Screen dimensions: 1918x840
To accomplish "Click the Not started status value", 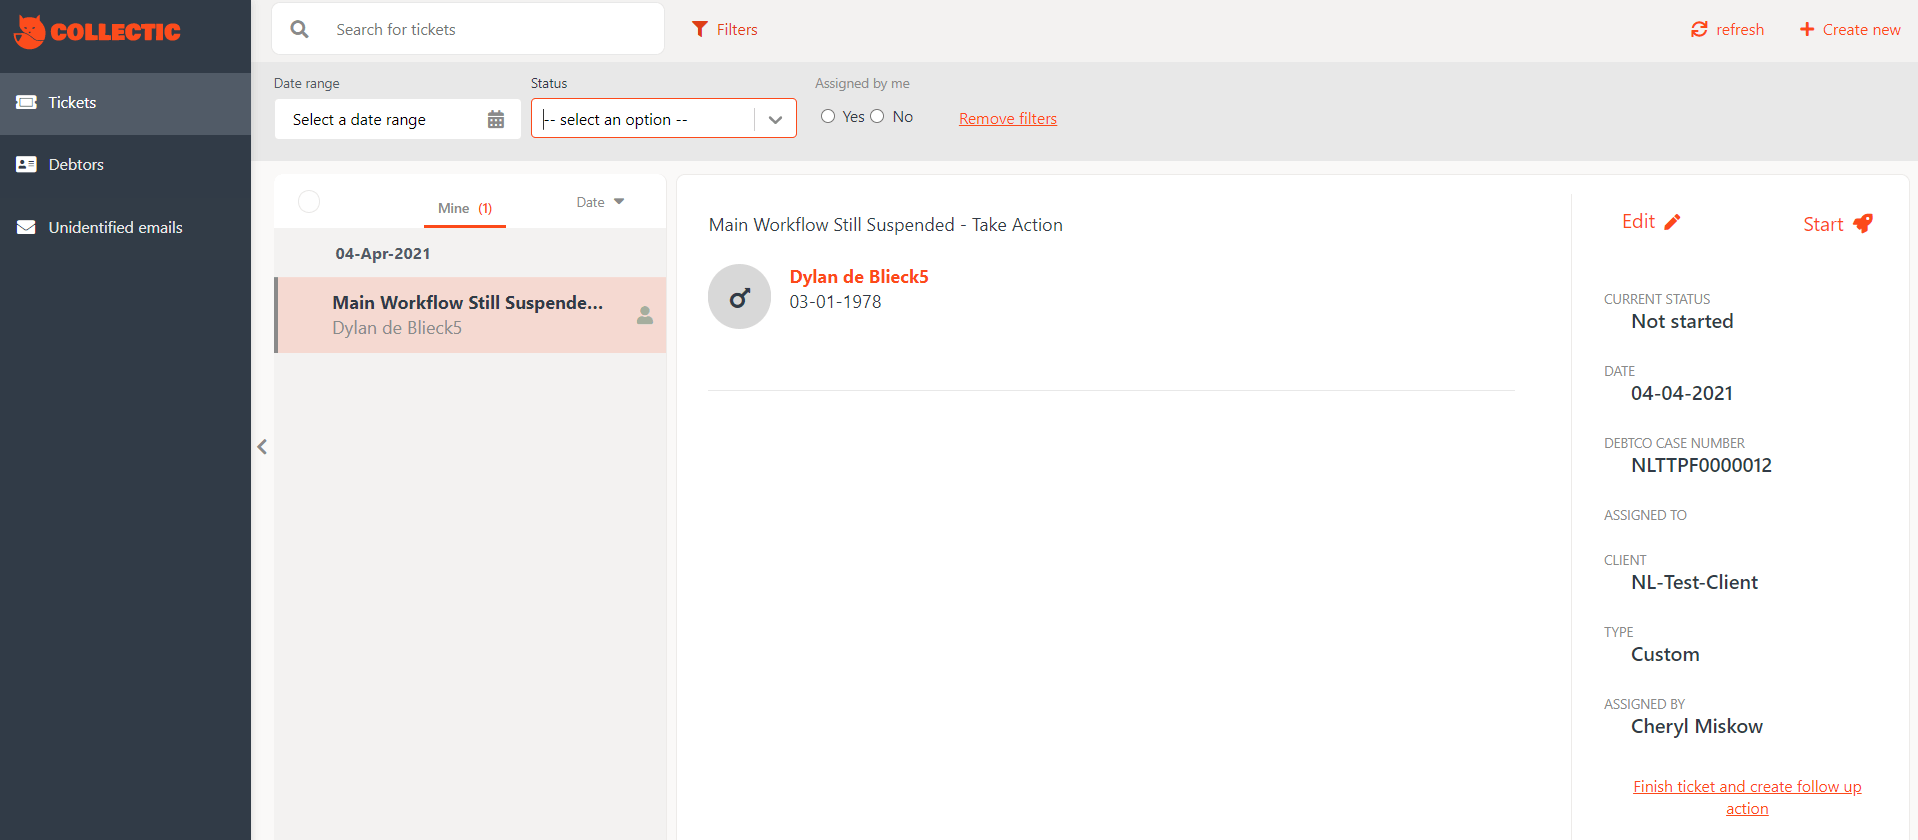I will click(x=1682, y=321).
